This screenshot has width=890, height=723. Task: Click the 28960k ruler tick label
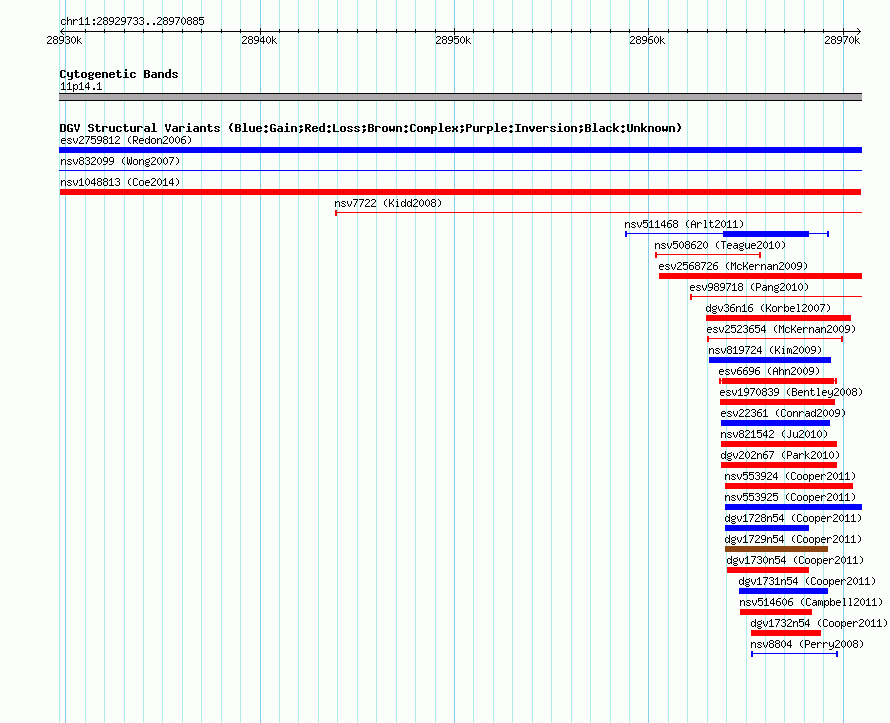(x=647, y=40)
